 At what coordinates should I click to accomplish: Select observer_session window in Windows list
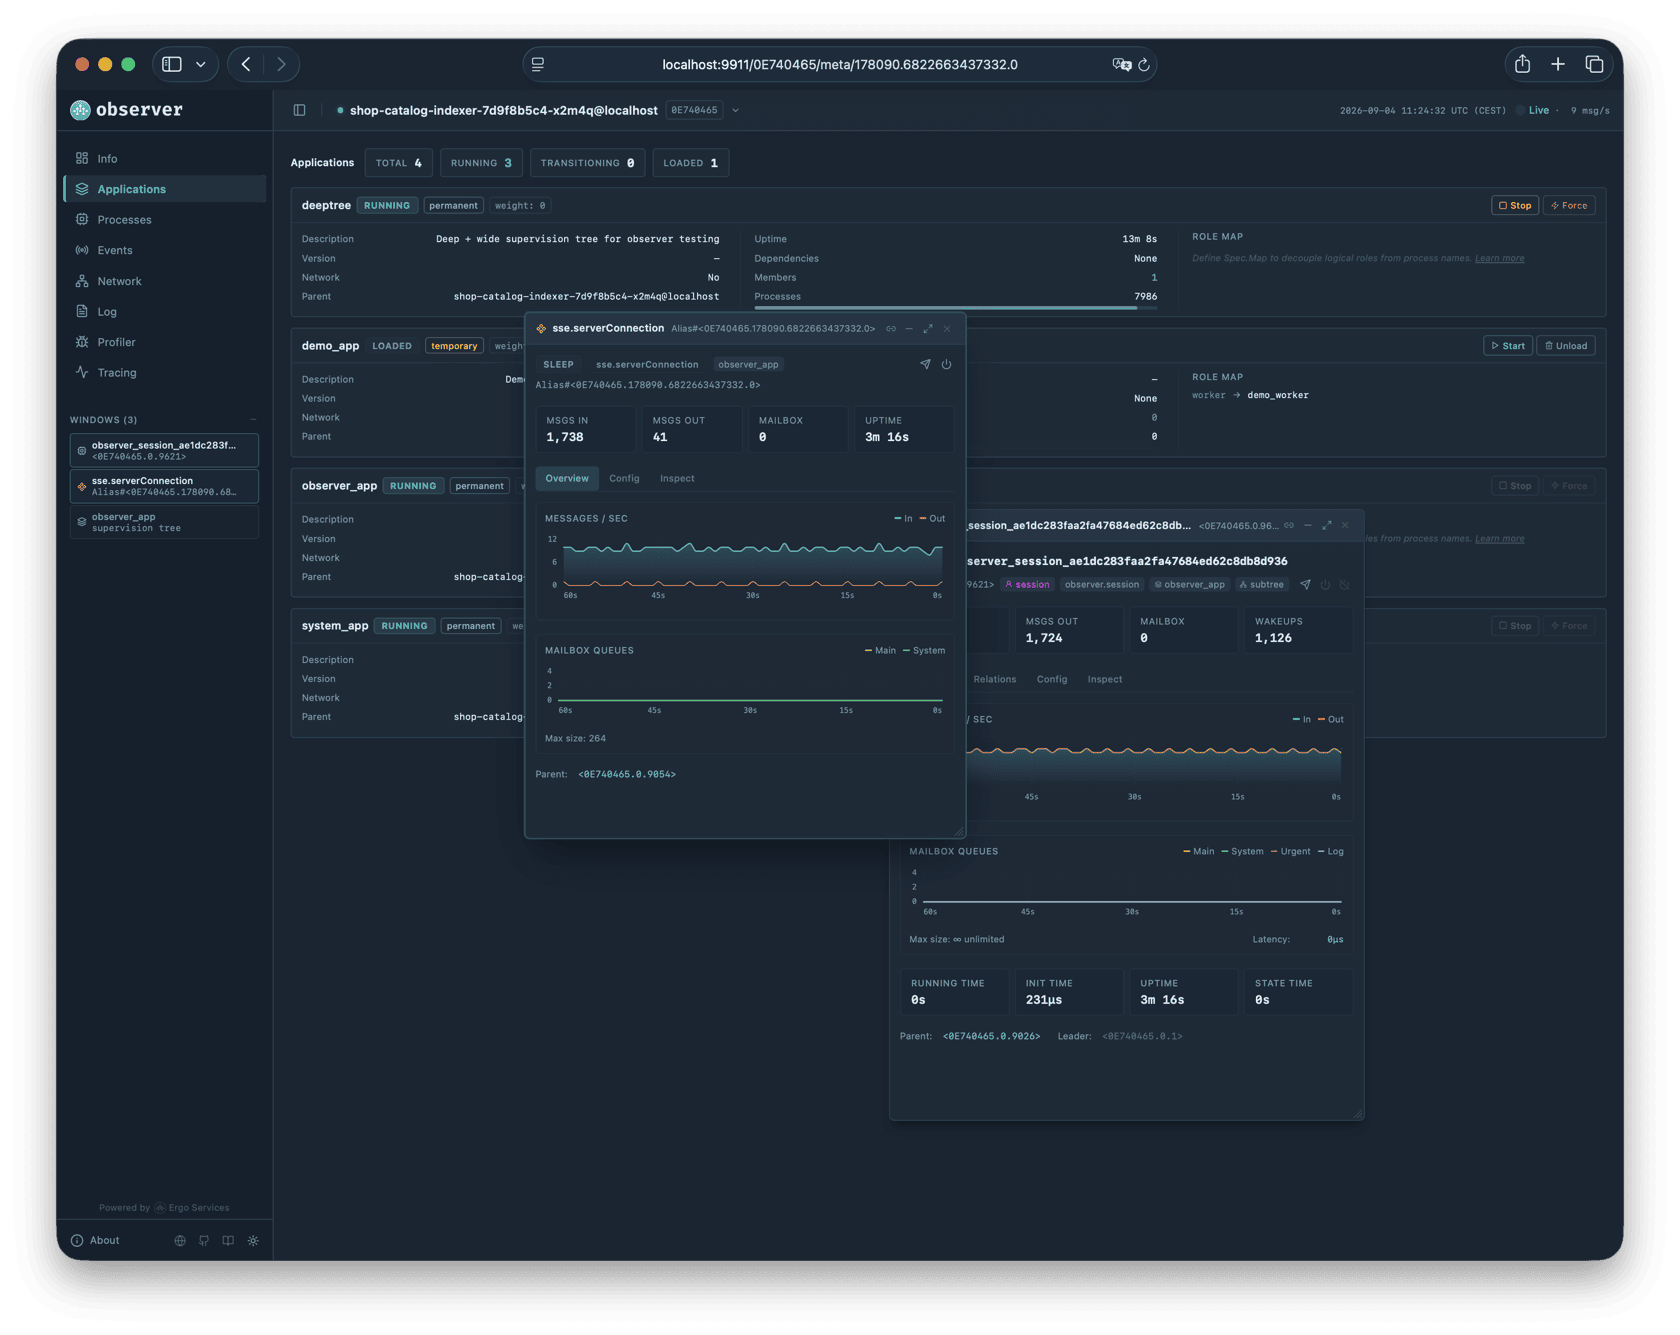(x=164, y=450)
